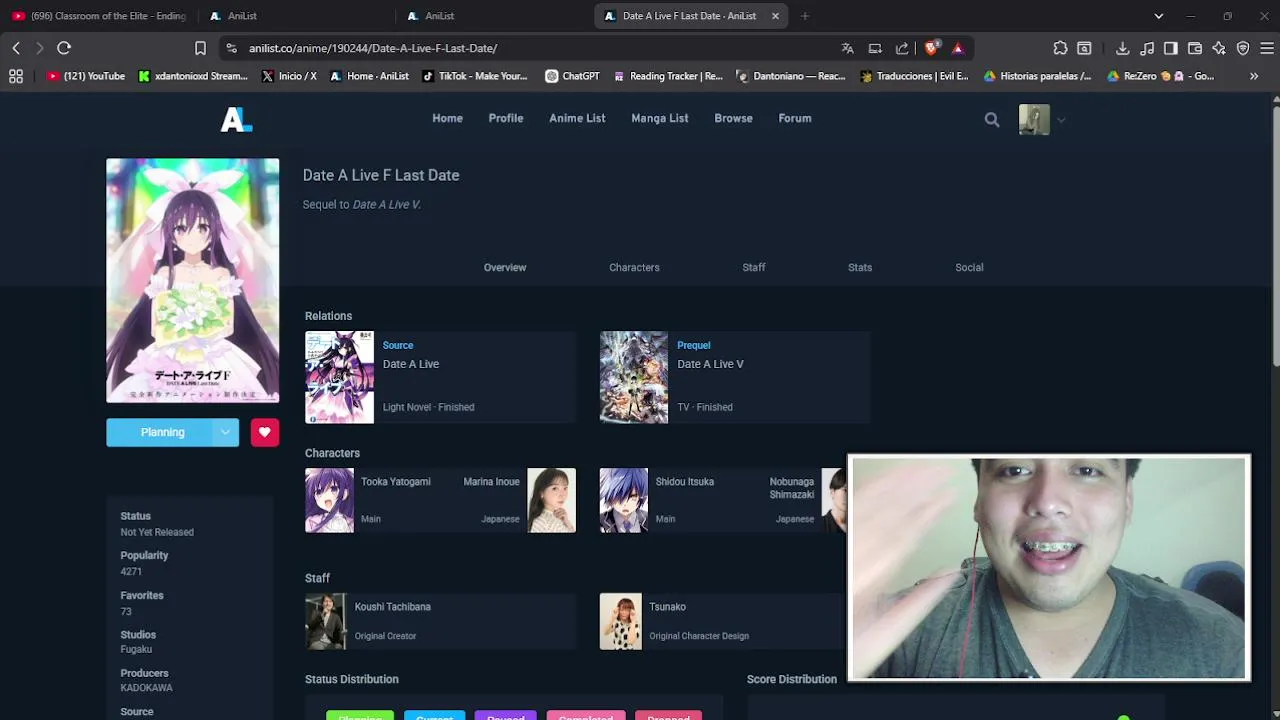The height and width of the screenshot is (720, 1280).
Task: Reload the page with refresh icon
Action: coord(64,48)
